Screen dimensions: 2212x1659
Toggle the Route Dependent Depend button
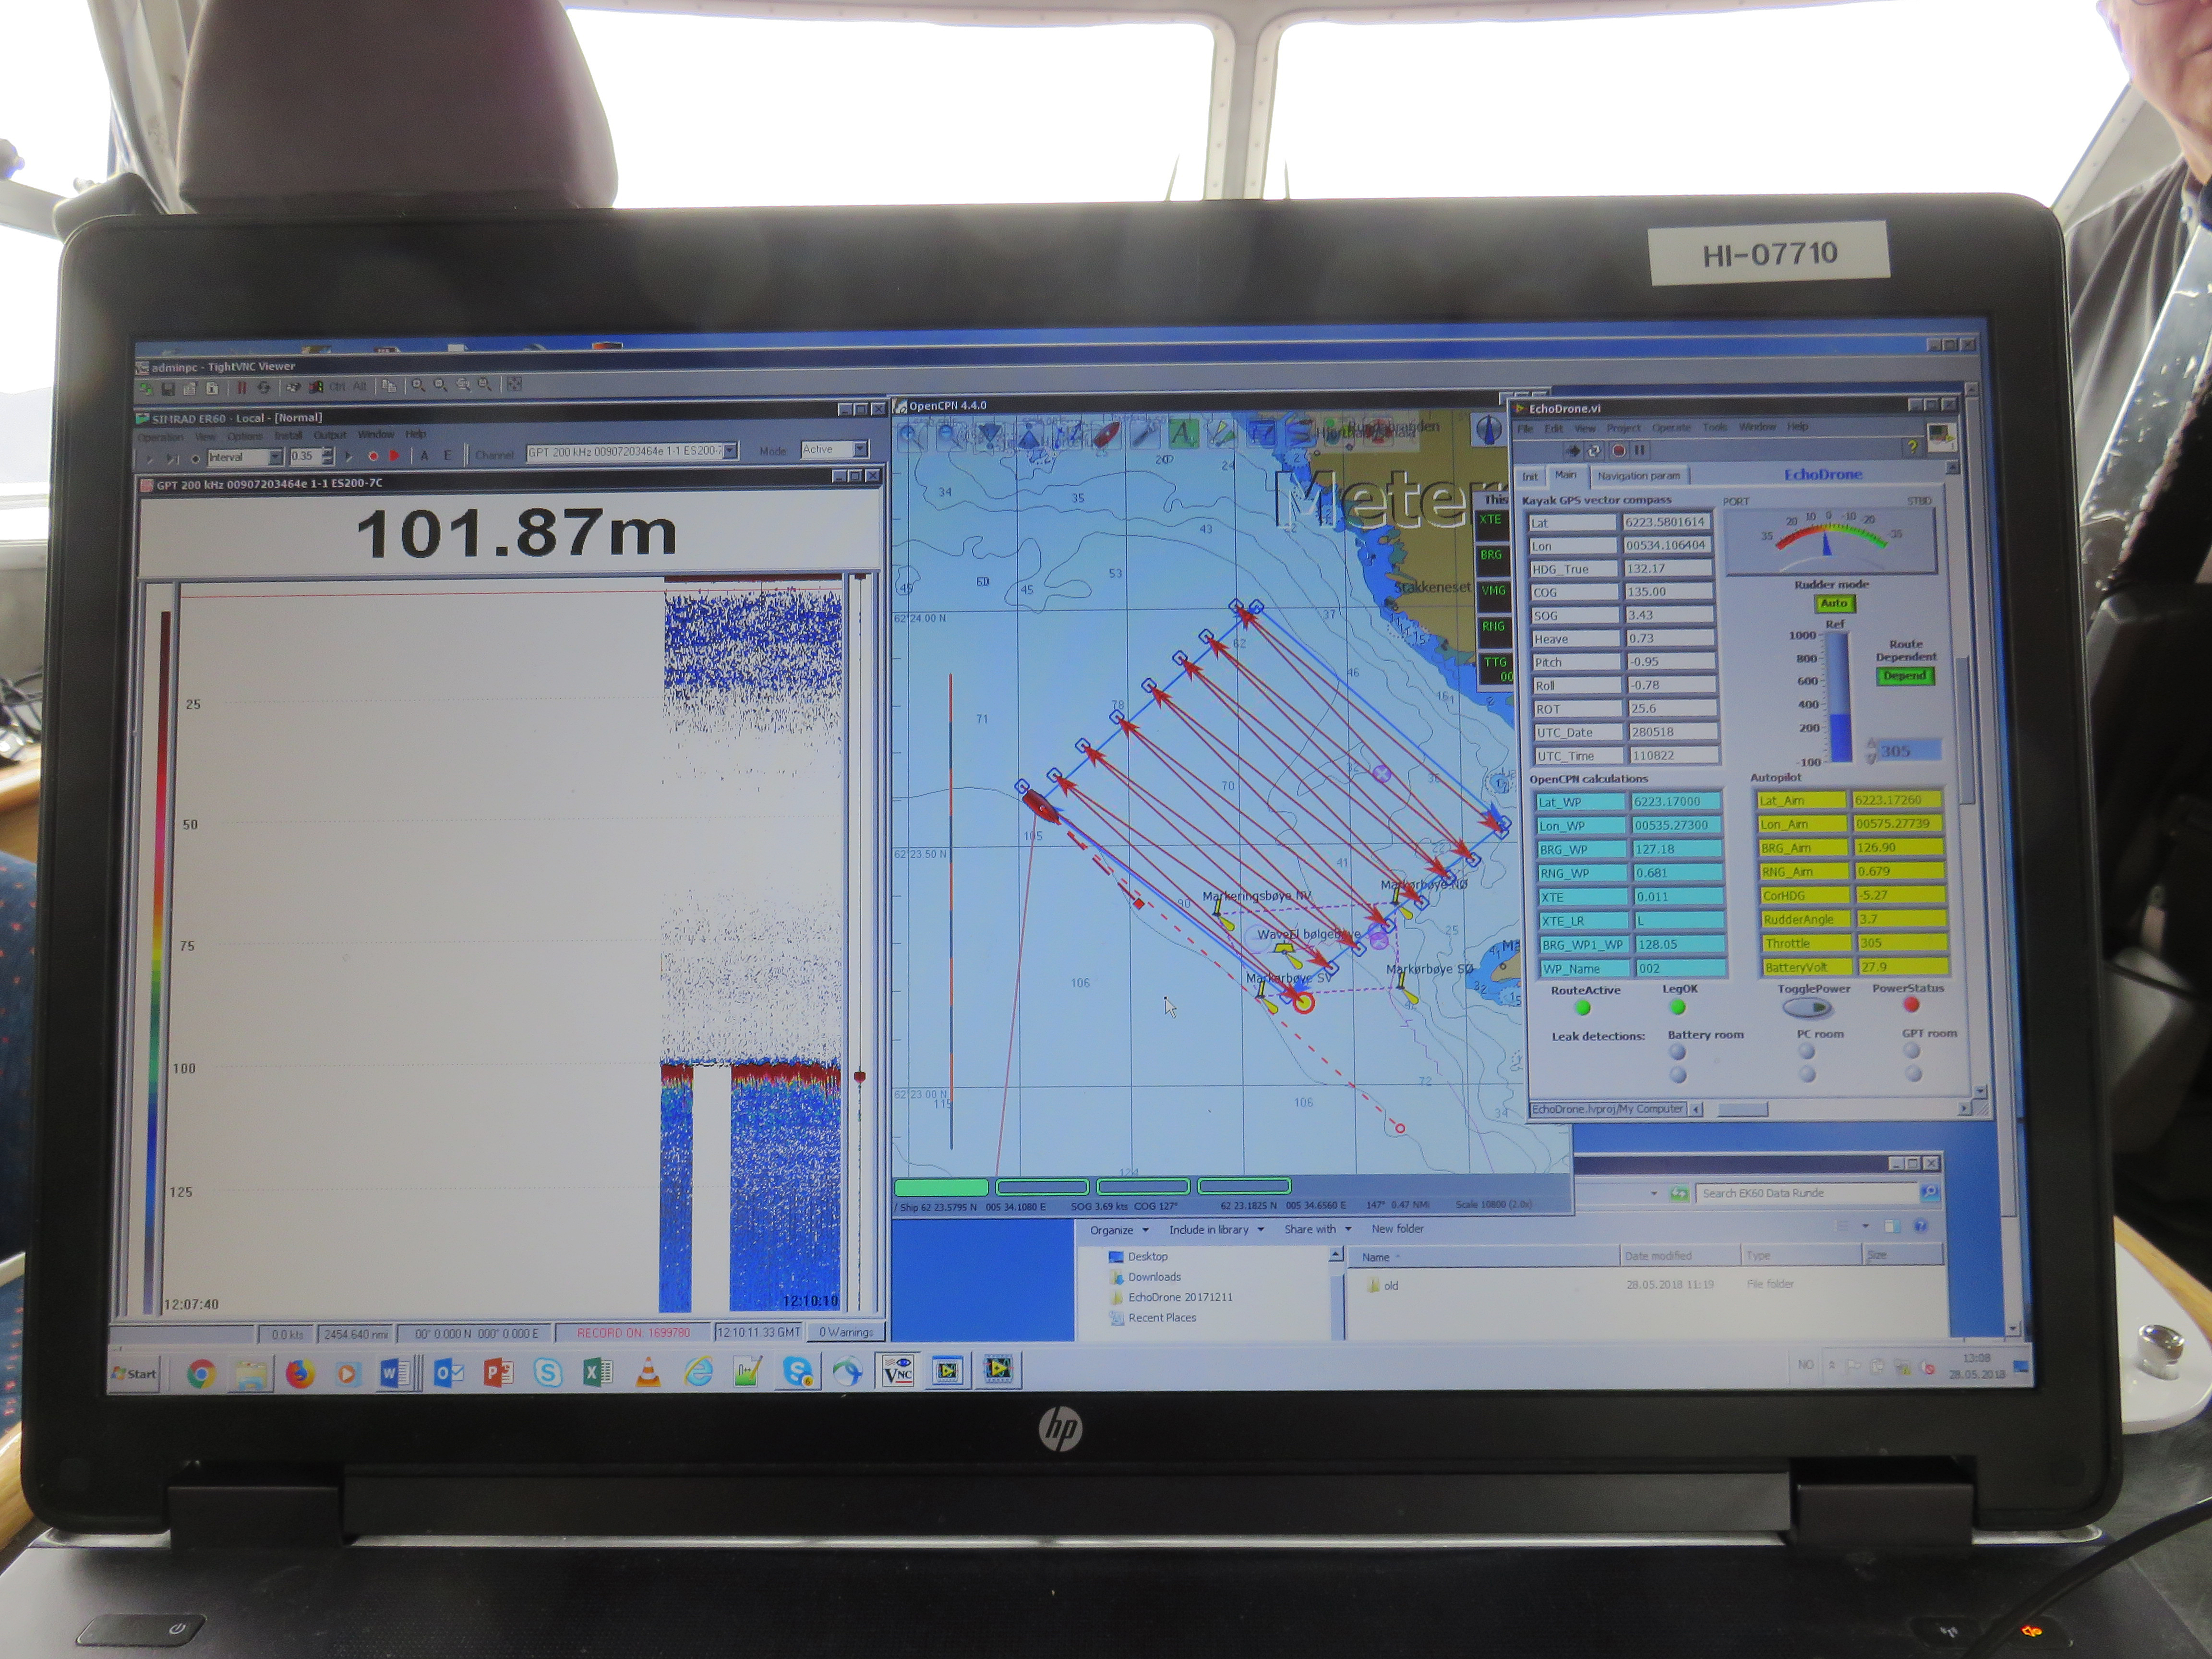point(1904,676)
